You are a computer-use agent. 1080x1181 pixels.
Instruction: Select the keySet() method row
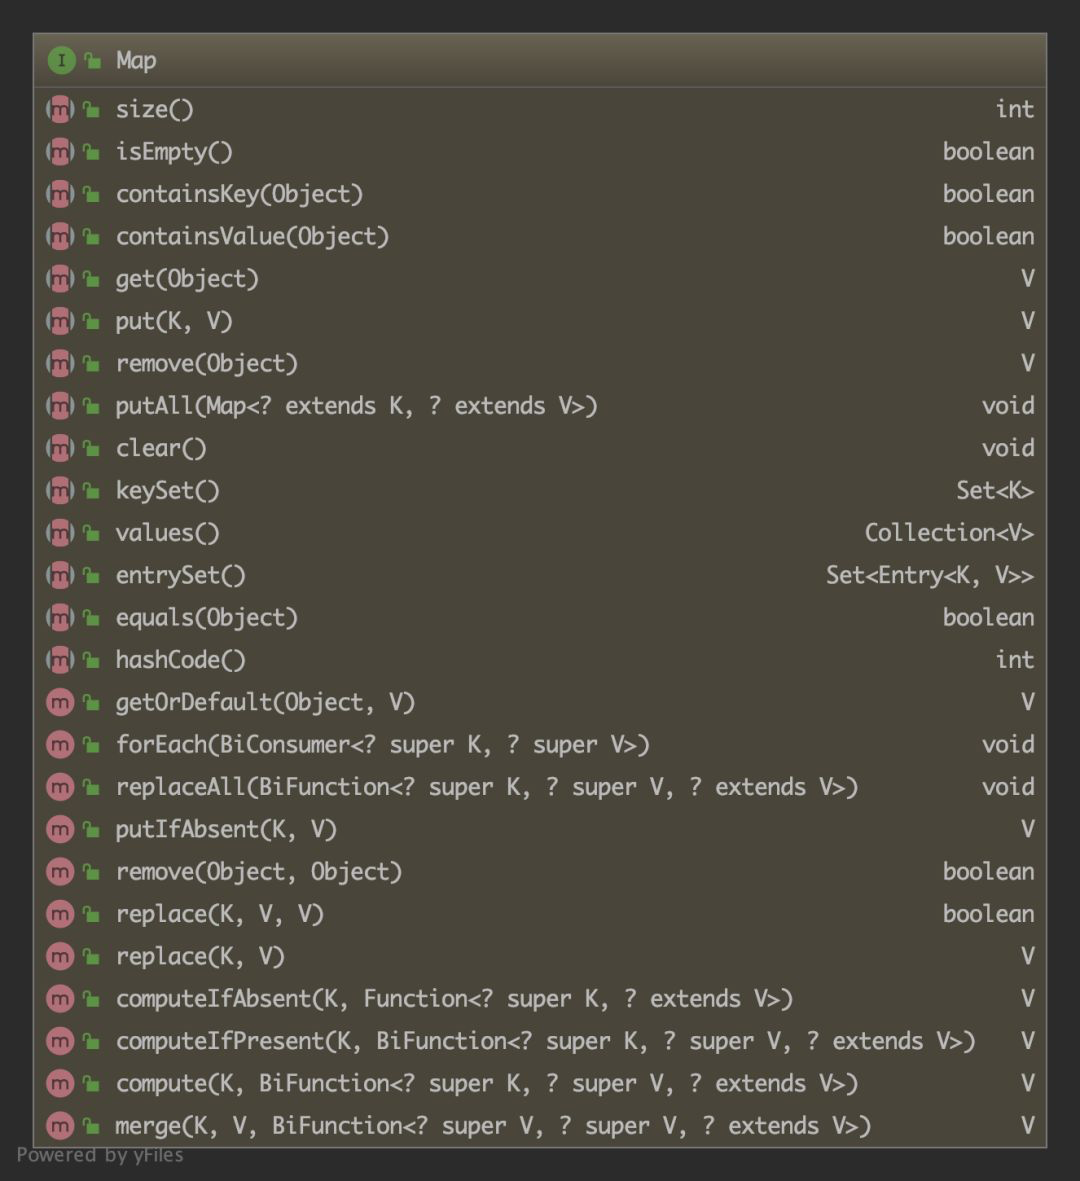167,491
